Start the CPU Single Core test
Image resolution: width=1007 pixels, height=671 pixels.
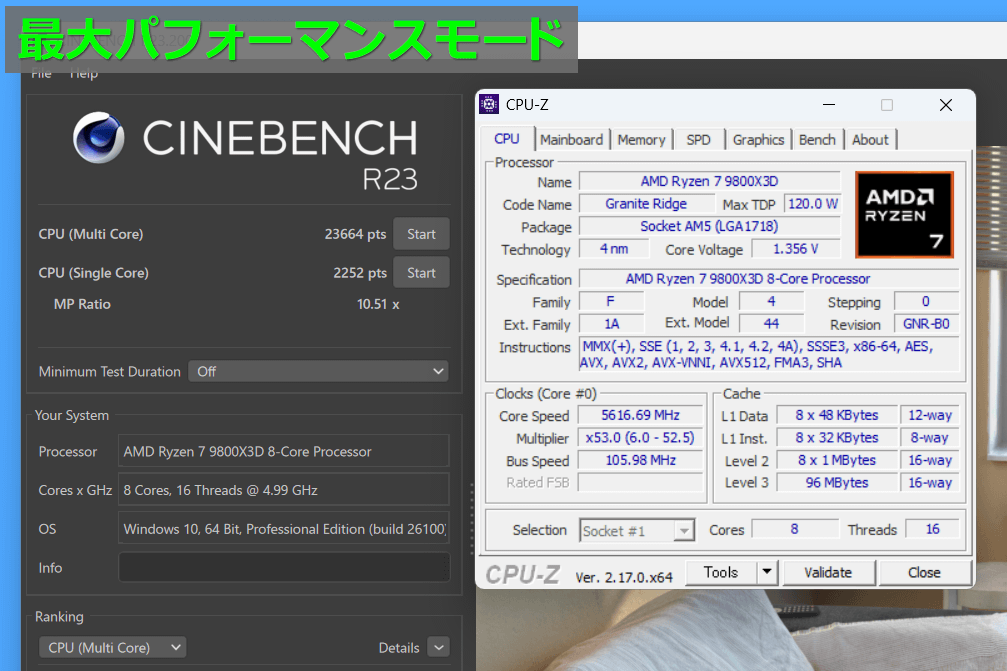point(421,273)
